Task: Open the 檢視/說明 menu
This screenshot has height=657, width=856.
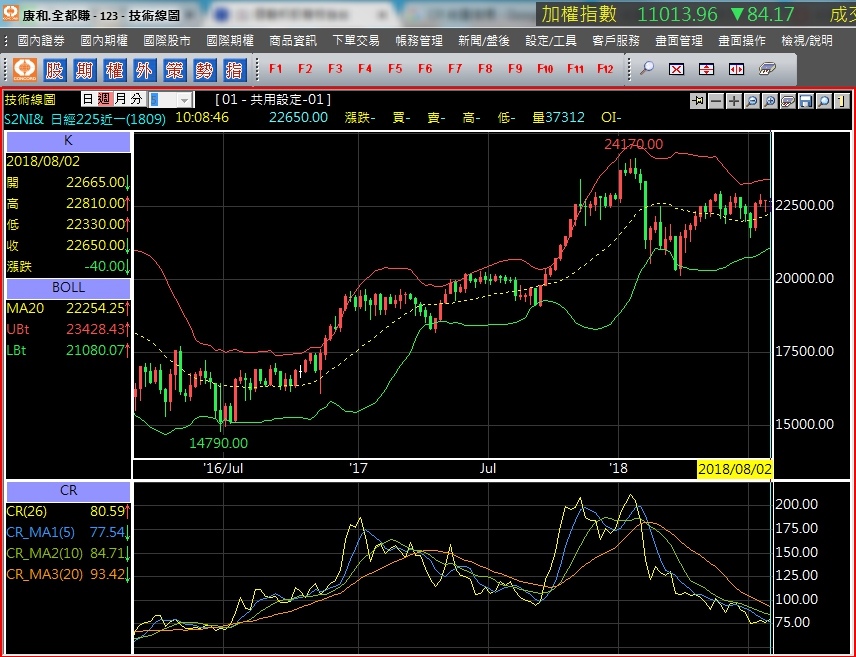Action: [x=807, y=40]
